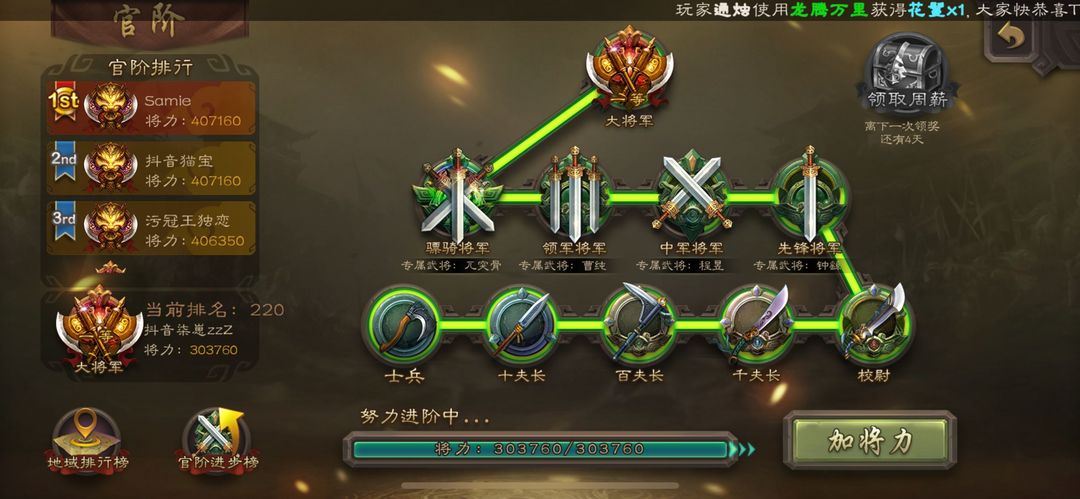The image size is (1080, 499).
Task: Open the 中军将军 rank icon
Action: pos(692,195)
